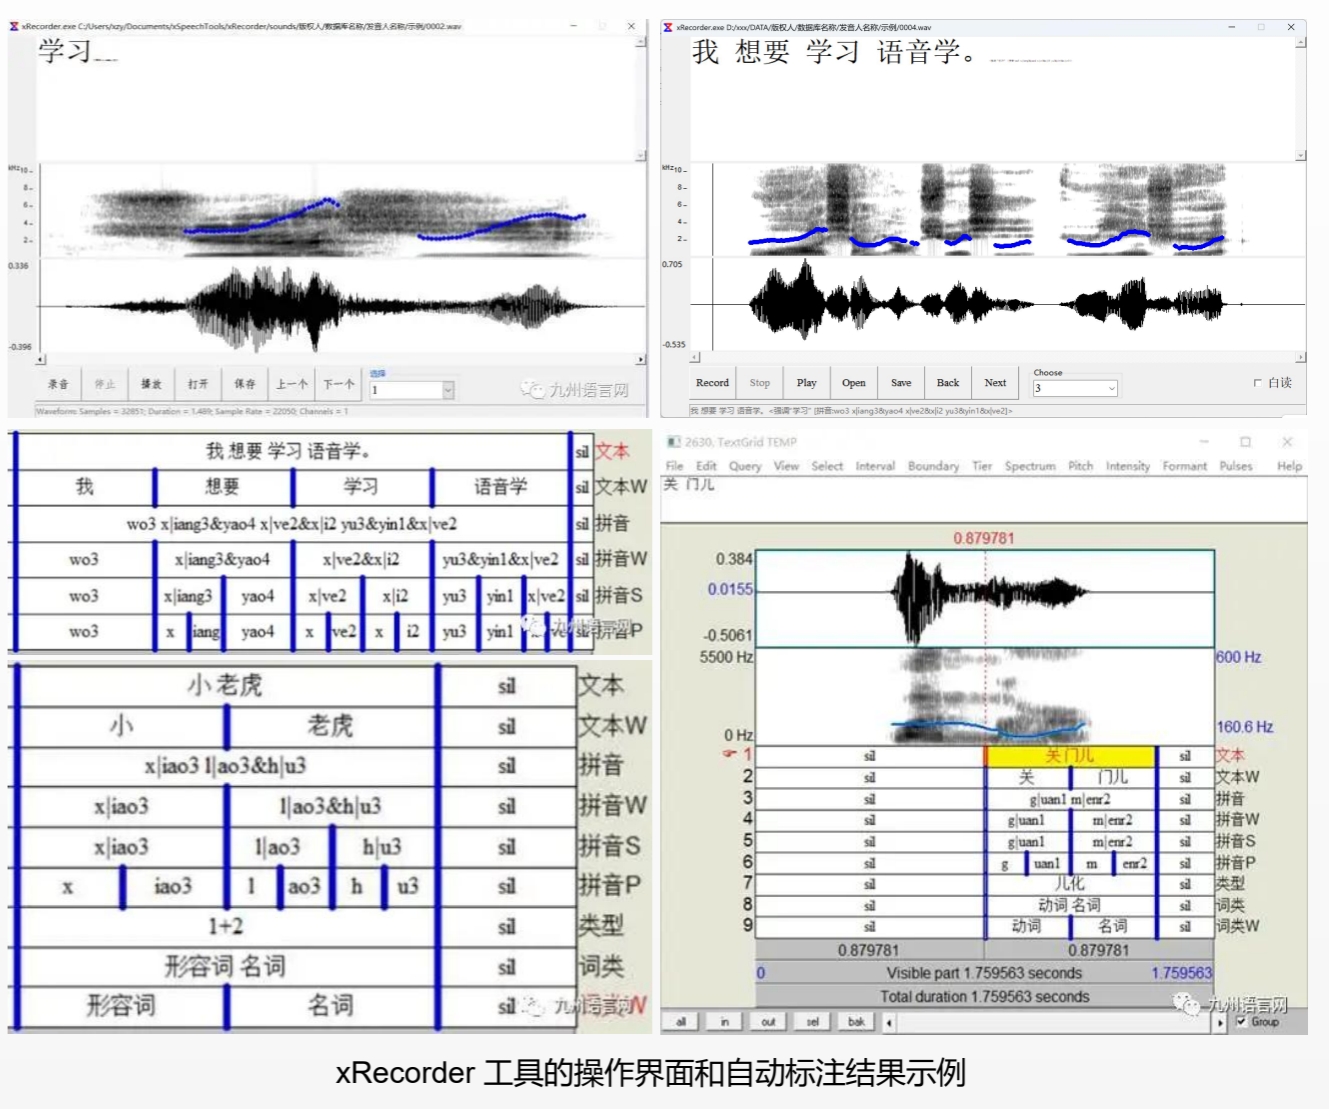Click the 'out' zoom button
Screen dimensions: 1329x1109
click(768, 1022)
